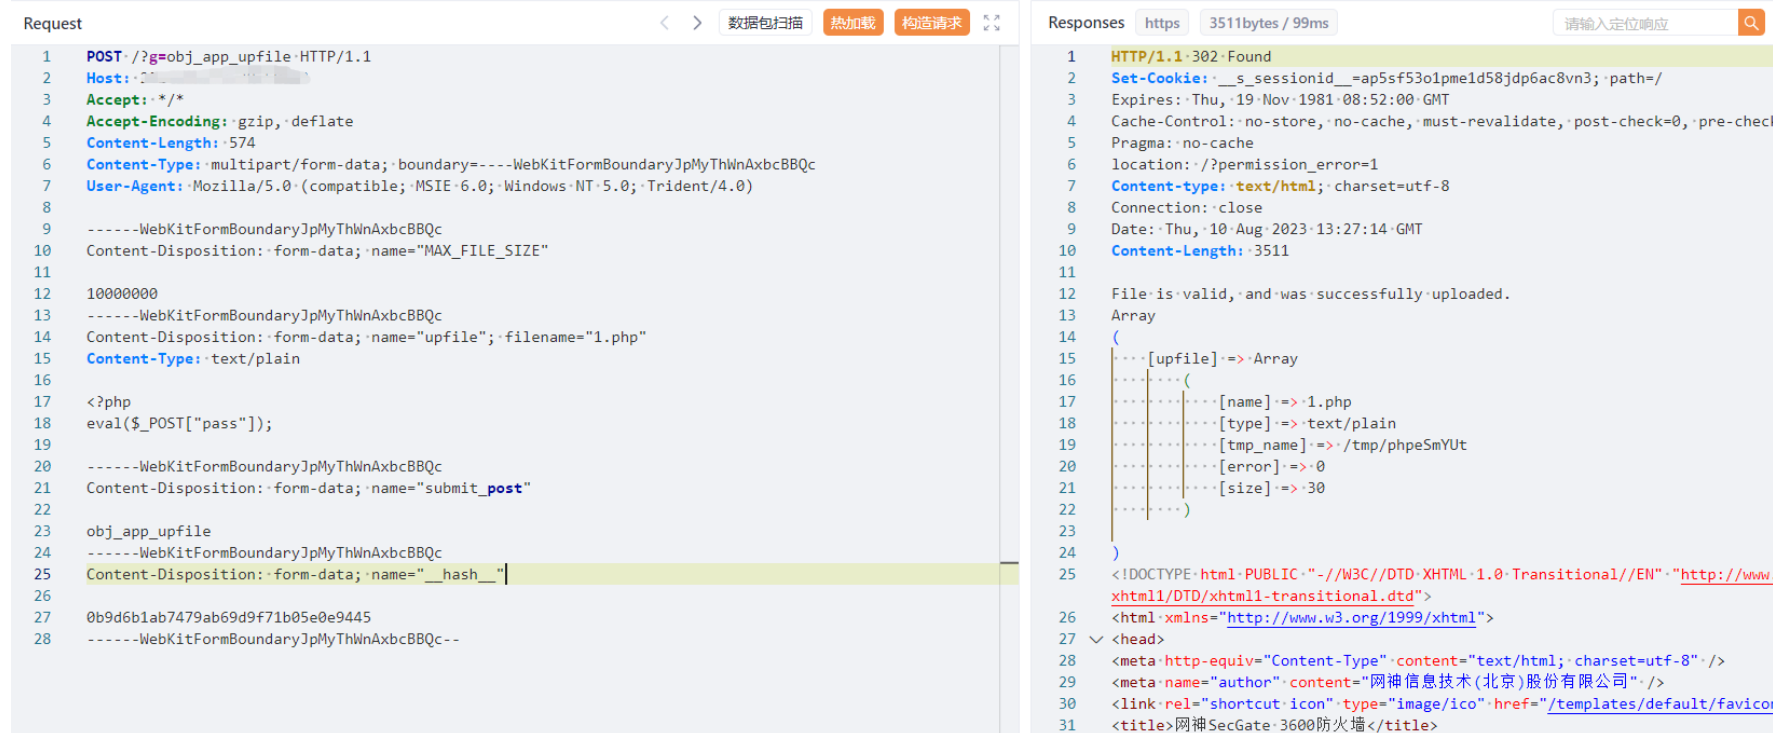
Task: Click the multipart/form-data Content-Type header
Action: 451,164
